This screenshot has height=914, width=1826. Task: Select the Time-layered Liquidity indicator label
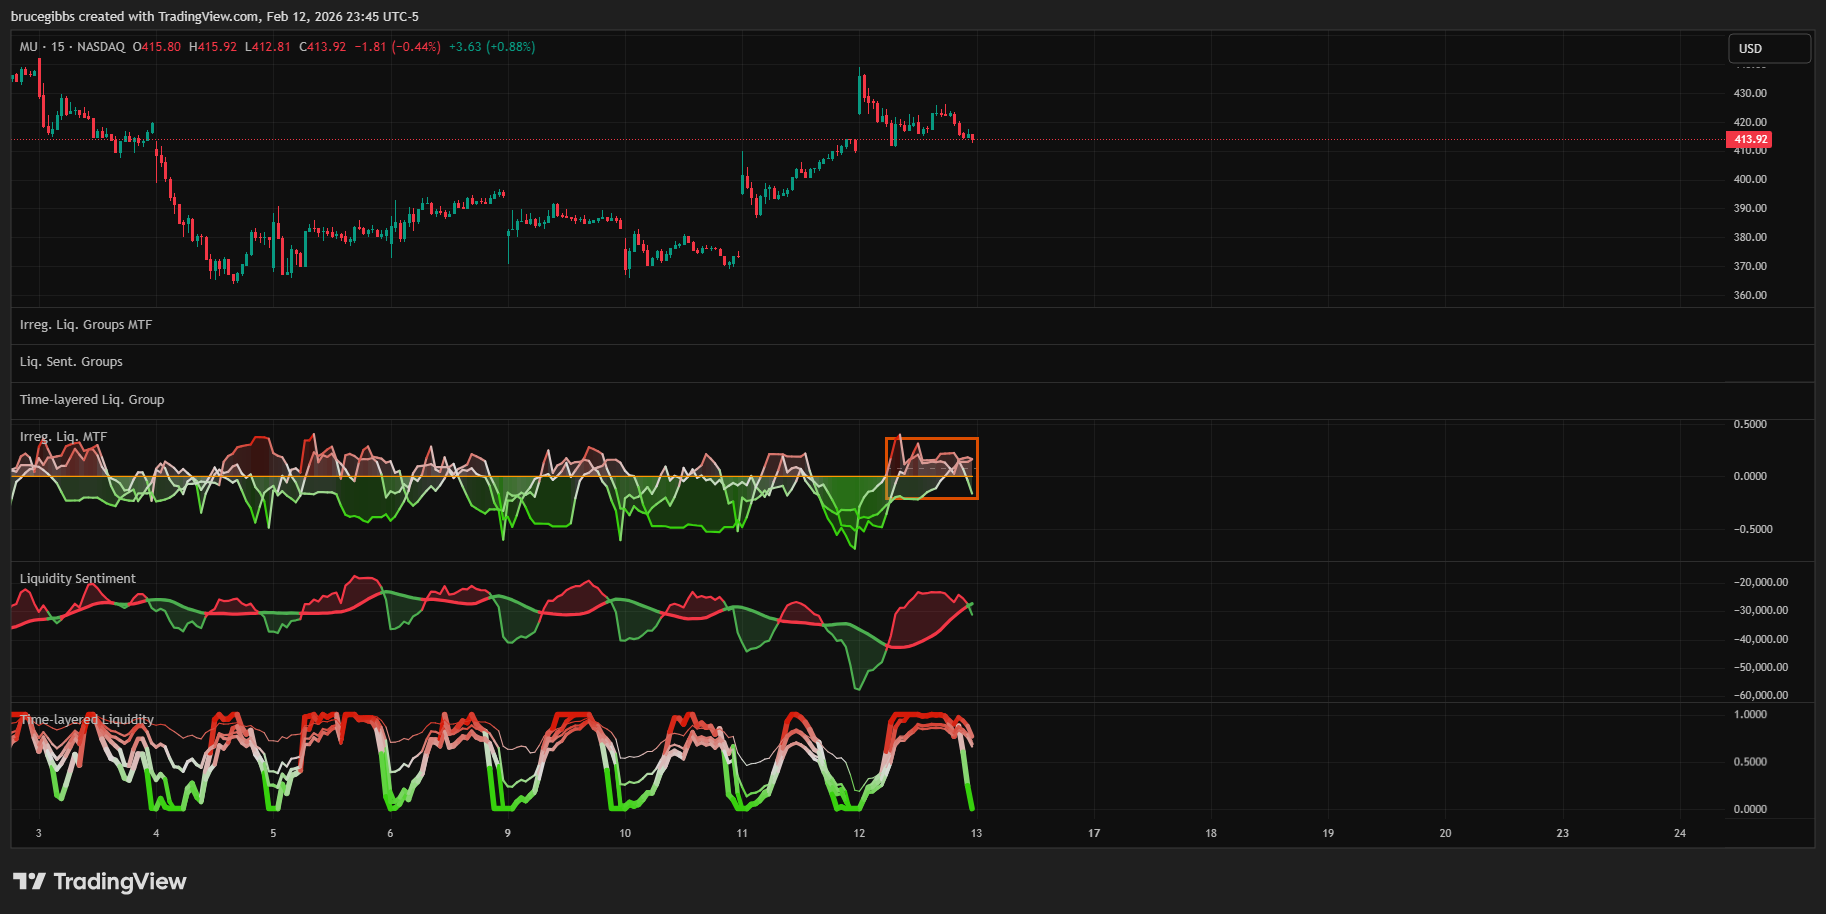87,720
